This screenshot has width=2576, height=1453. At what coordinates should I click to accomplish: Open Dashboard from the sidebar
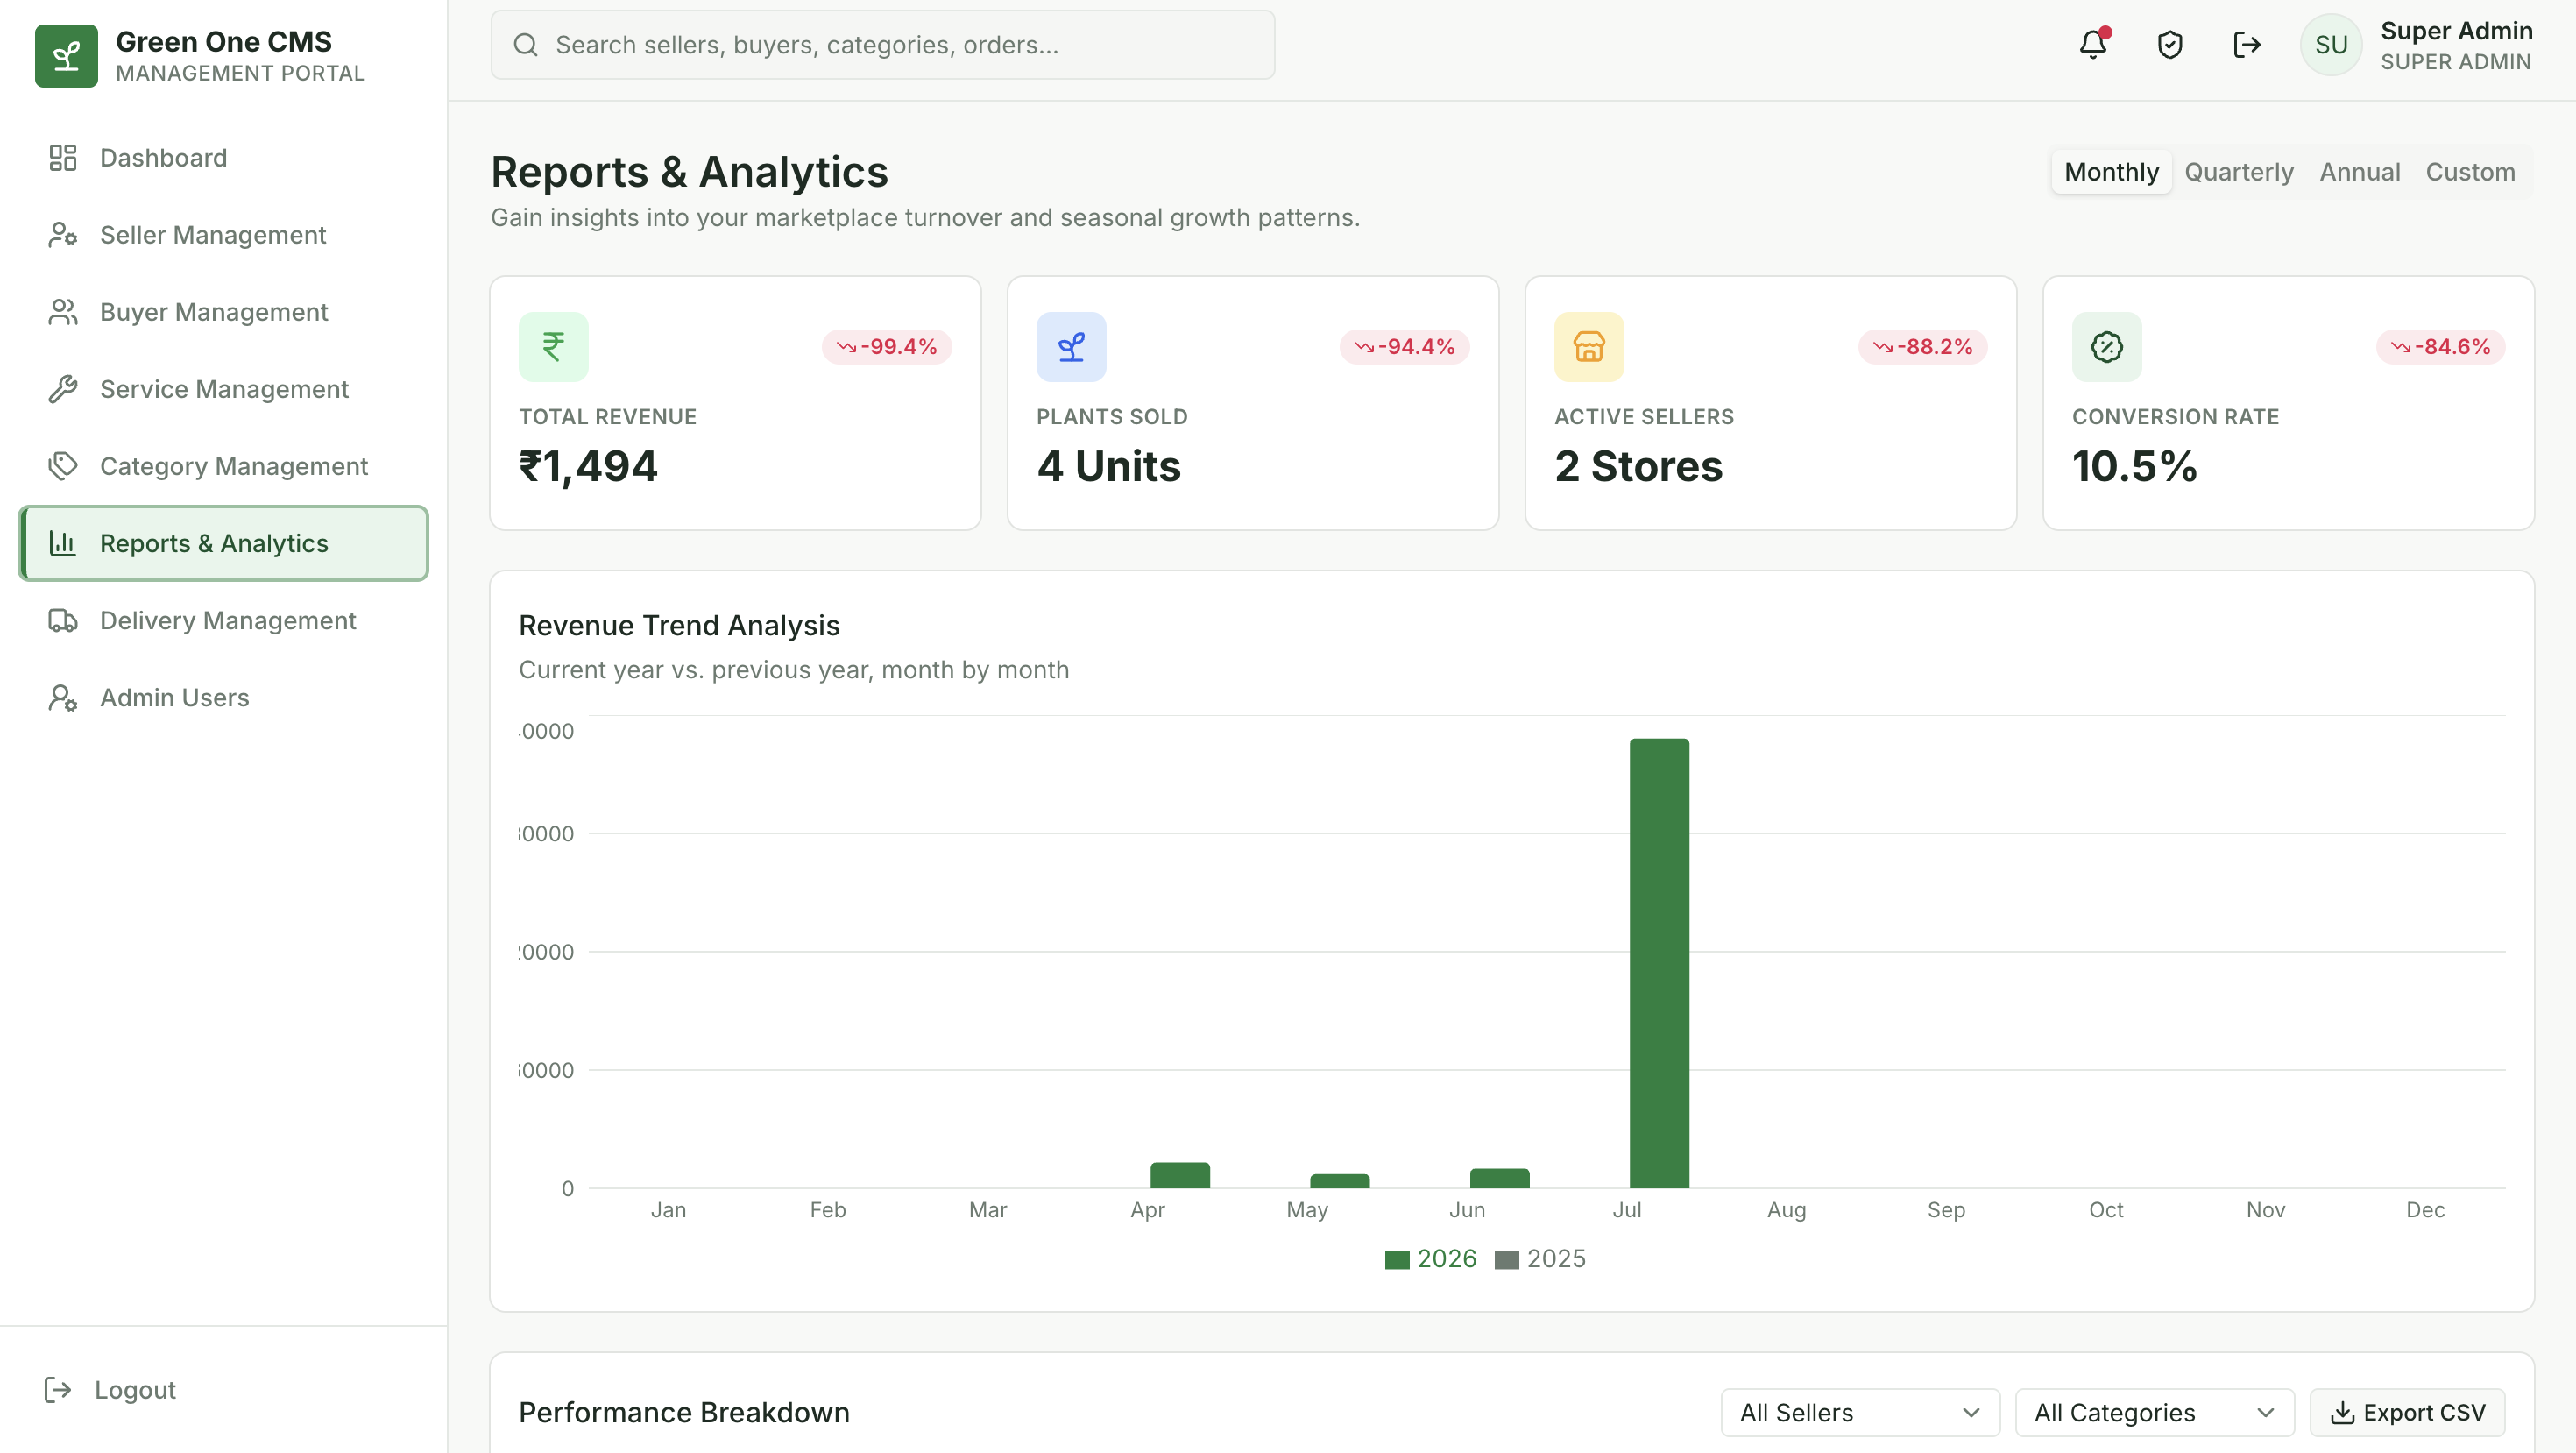tap(223, 158)
